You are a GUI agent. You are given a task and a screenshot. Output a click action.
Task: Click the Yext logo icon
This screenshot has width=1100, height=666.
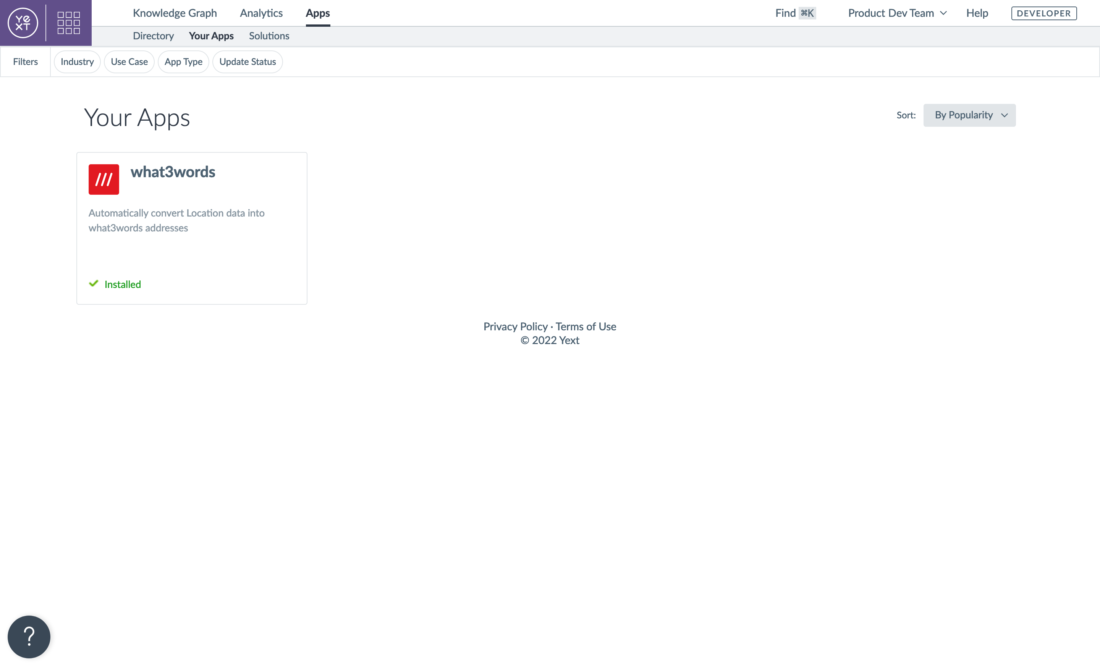click(x=22, y=22)
